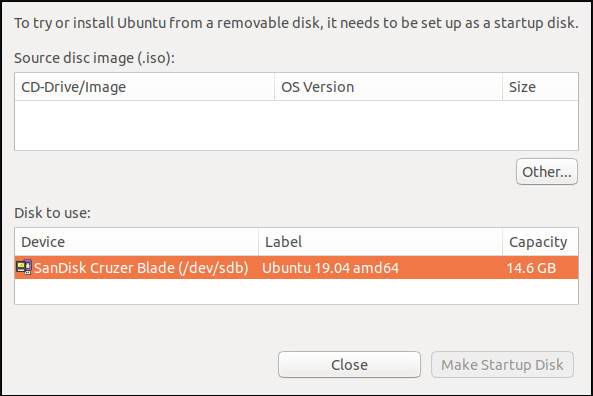Click the startup disk instruction text
The image size is (593, 396).
(x=296, y=23)
